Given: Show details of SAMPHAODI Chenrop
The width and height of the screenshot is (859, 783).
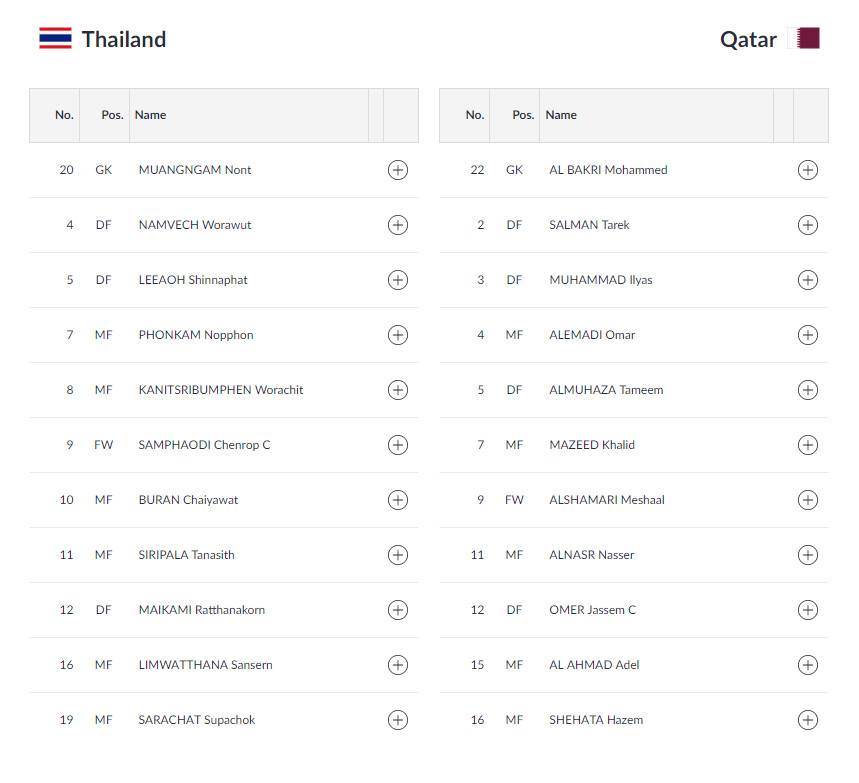Looking at the screenshot, I should click(398, 445).
